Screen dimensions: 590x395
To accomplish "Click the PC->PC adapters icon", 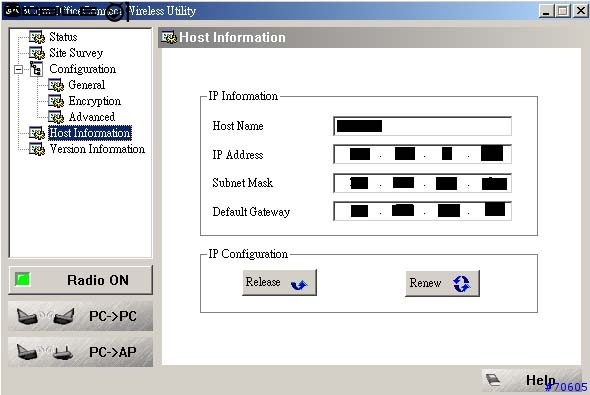I will pos(45,316).
